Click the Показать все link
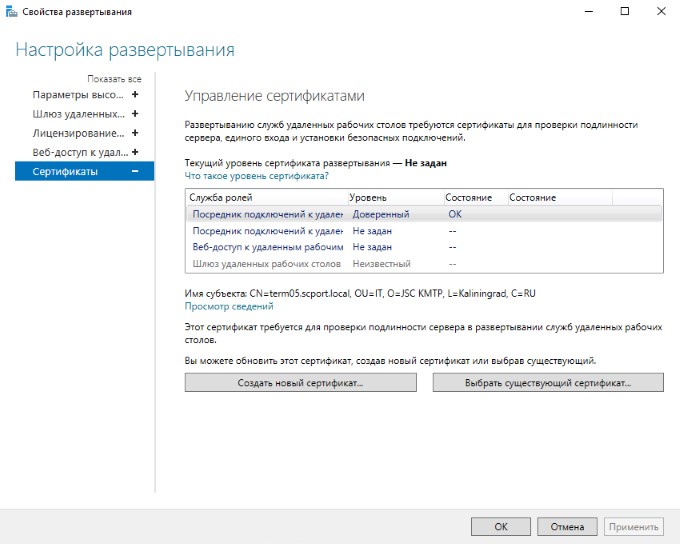The width and height of the screenshot is (680, 544). coord(114,78)
